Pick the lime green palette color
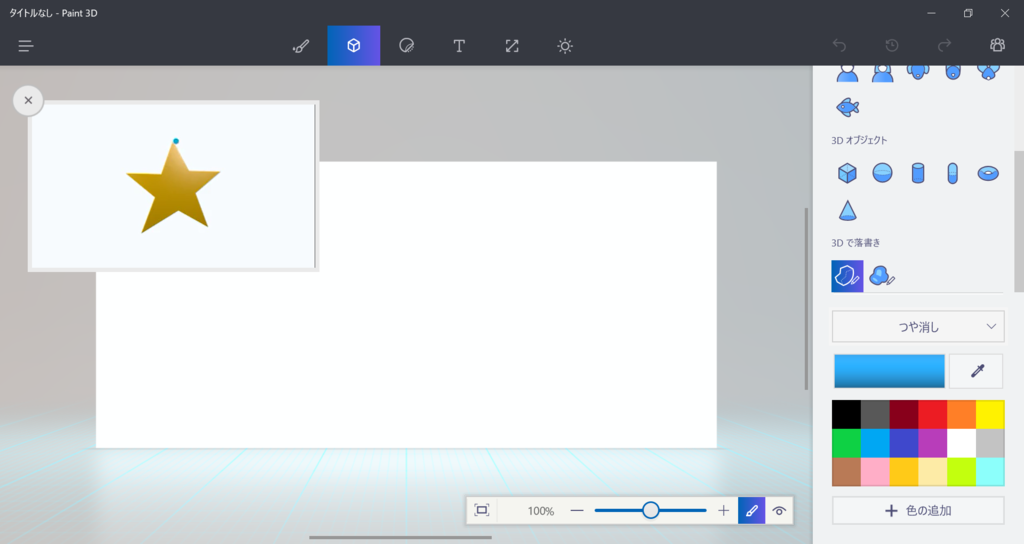 [961, 472]
